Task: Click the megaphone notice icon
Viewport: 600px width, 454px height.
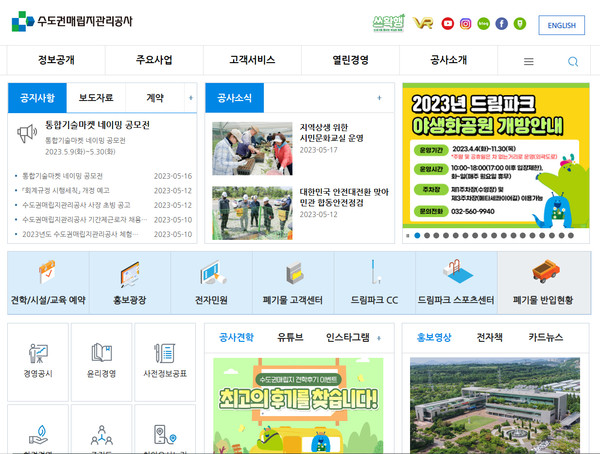Action: (27, 133)
